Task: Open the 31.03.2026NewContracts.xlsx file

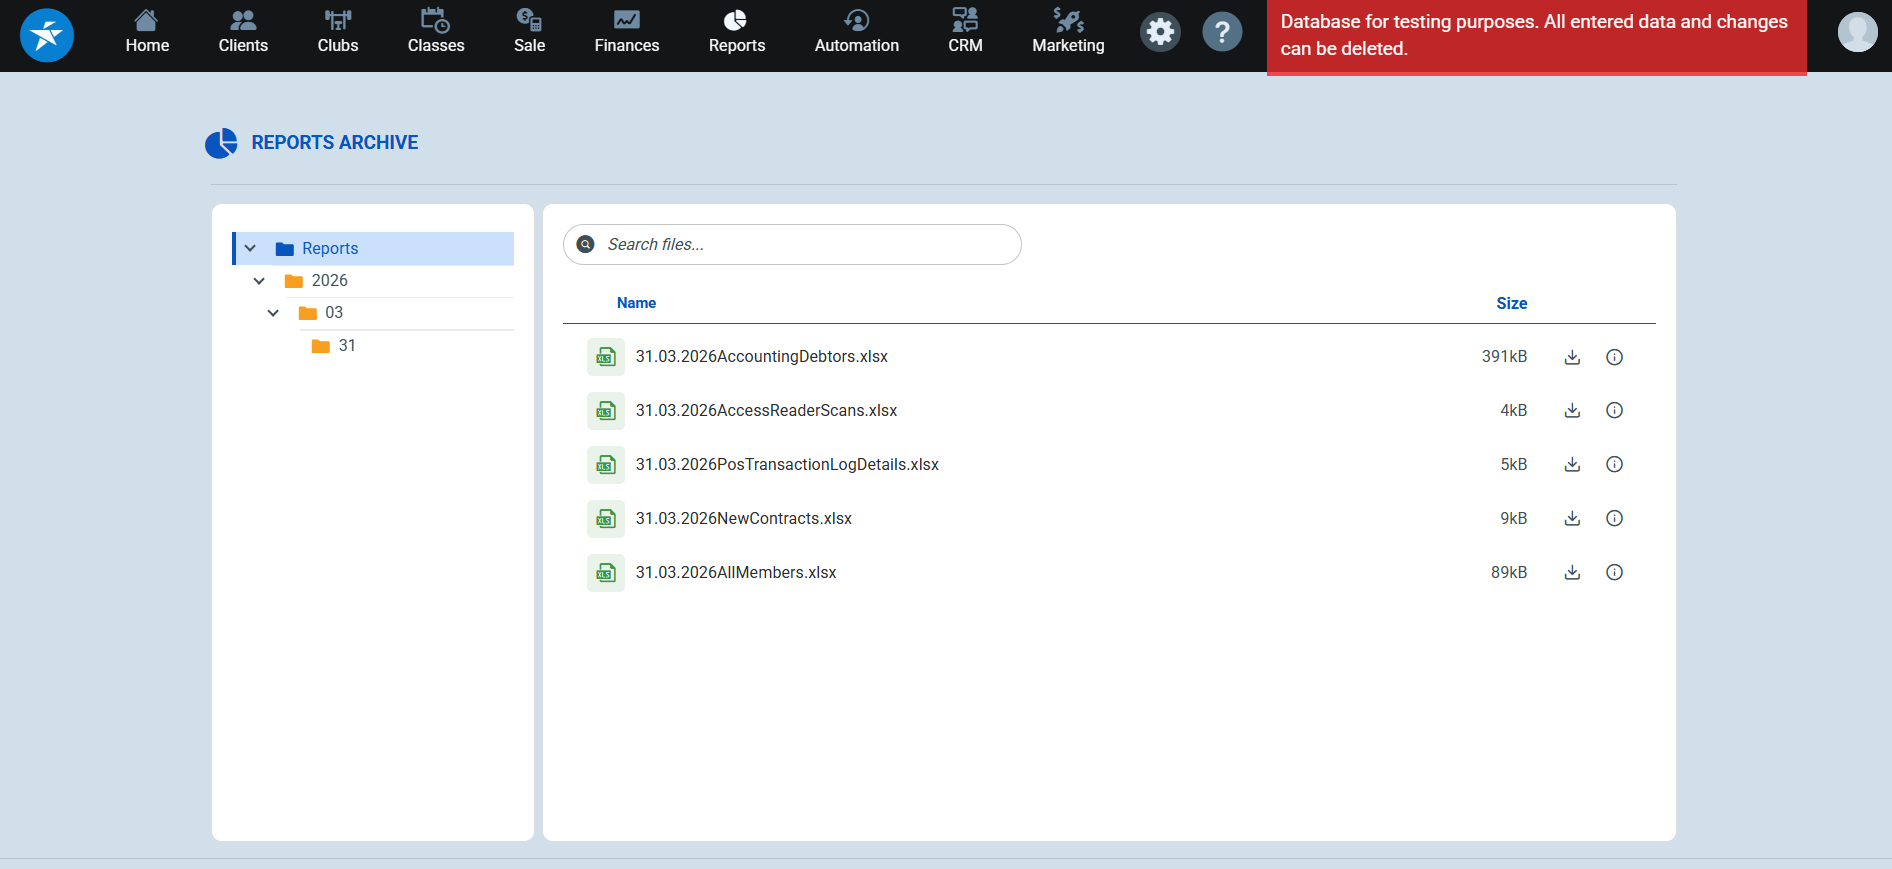Action: click(x=743, y=519)
